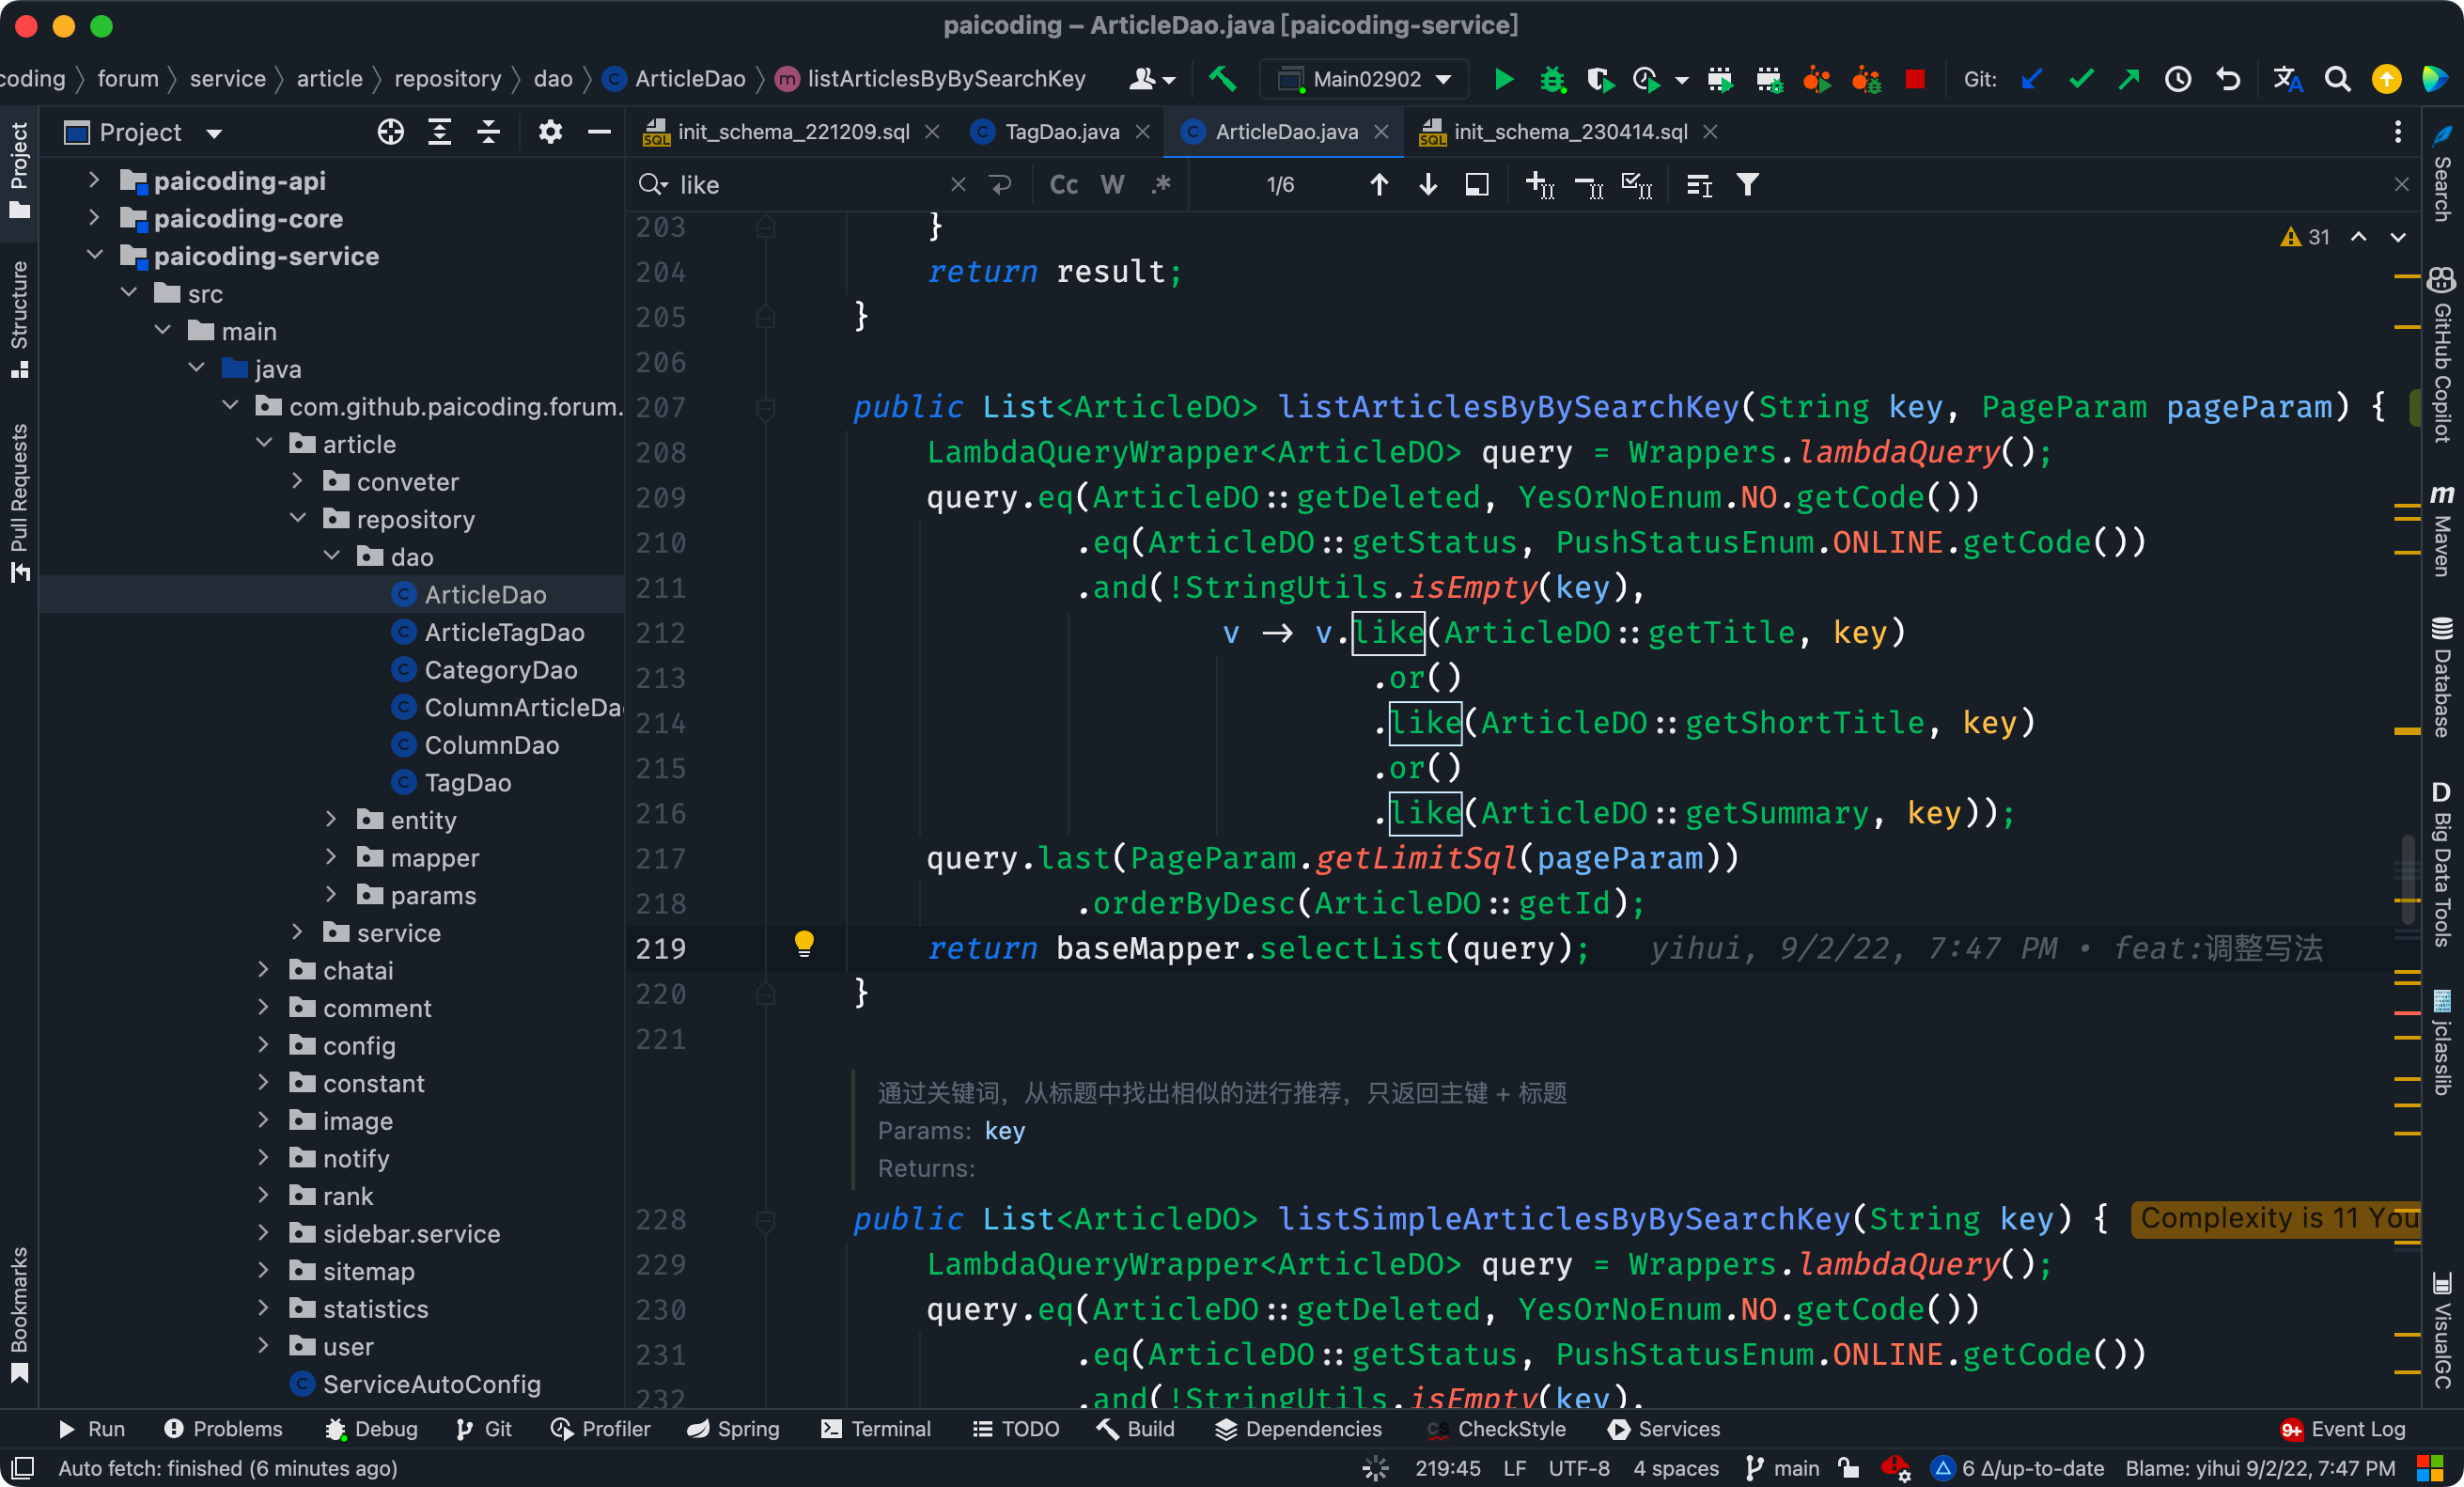Click the main git branch widget
The image size is (2464, 1487).
point(1783,1468)
